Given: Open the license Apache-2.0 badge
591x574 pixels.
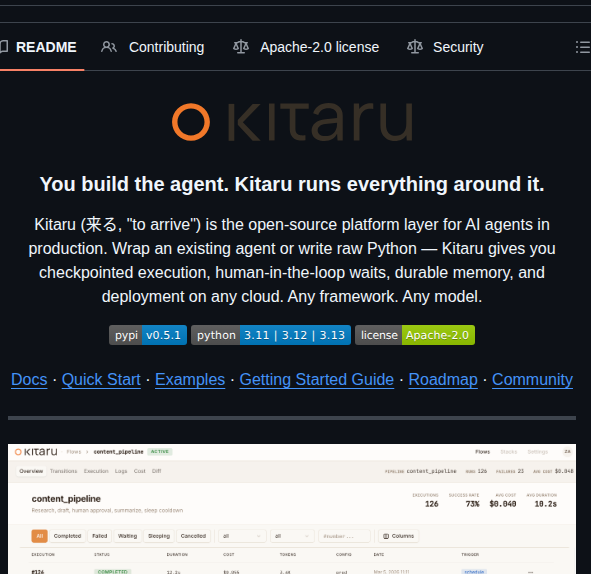Looking at the screenshot, I should click(x=415, y=335).
